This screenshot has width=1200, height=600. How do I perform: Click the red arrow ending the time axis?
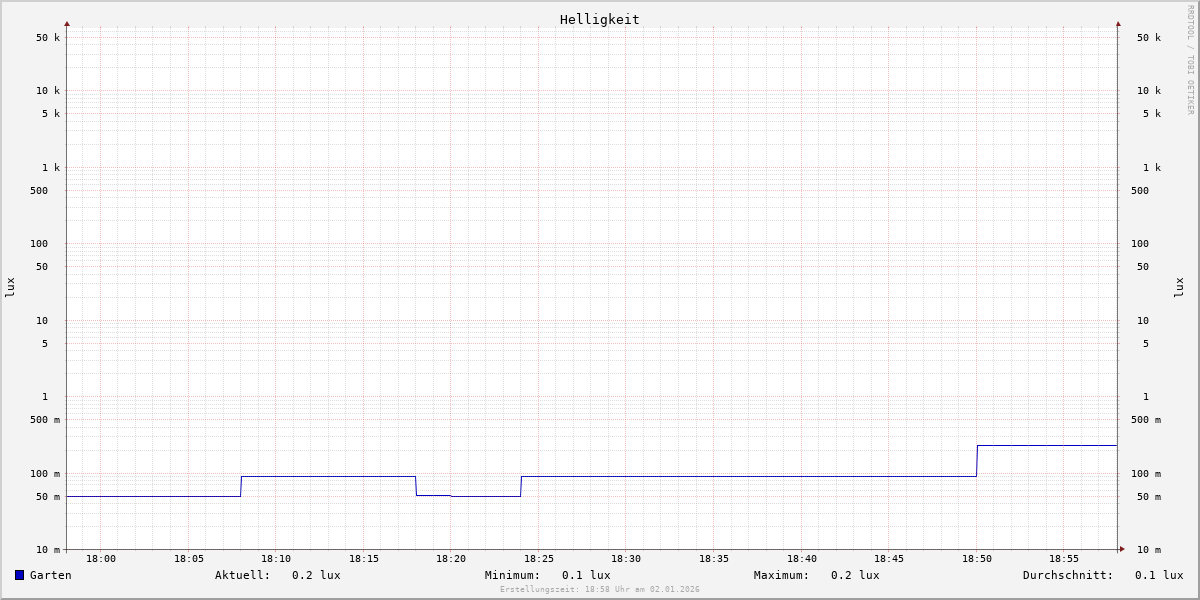(x=1122, y=549)
